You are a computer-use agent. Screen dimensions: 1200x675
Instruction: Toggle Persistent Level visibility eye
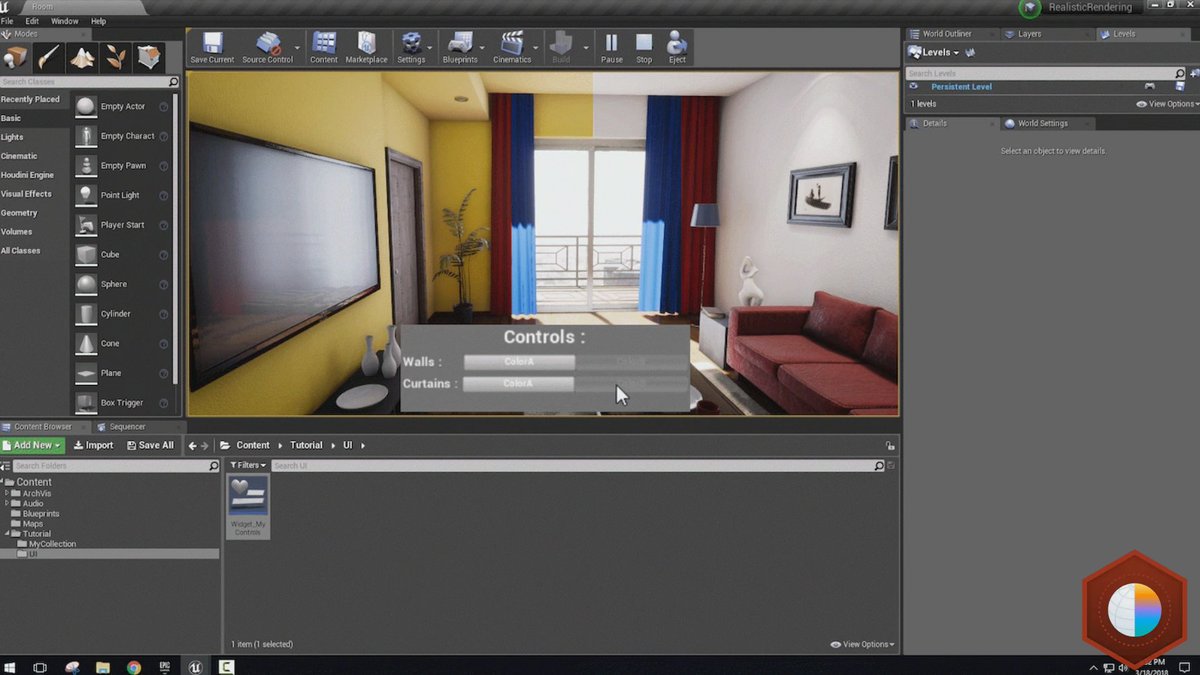pos(913,87)
